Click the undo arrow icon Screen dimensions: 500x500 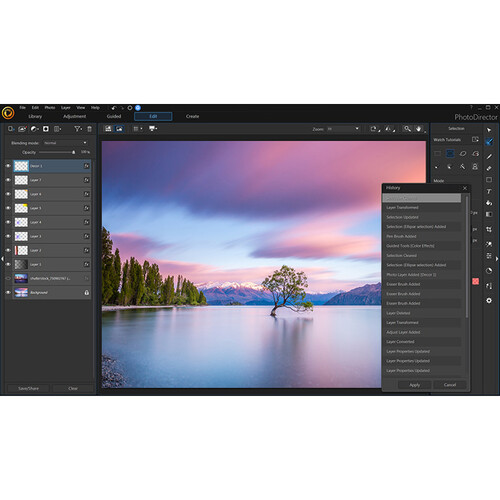tap(114, 108)
